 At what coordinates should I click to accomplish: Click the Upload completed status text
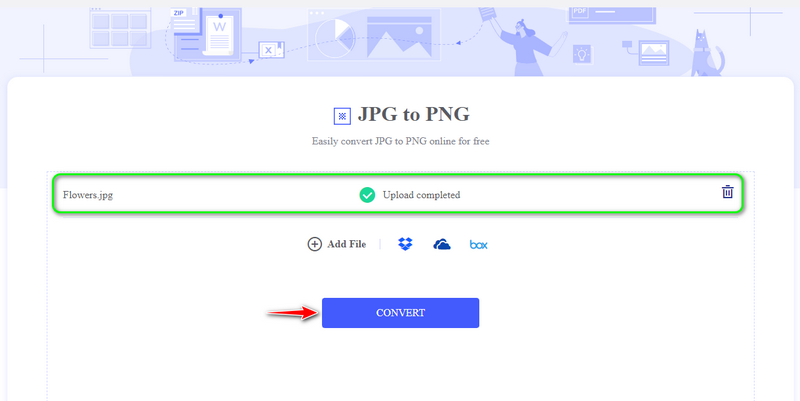point(422,195)
